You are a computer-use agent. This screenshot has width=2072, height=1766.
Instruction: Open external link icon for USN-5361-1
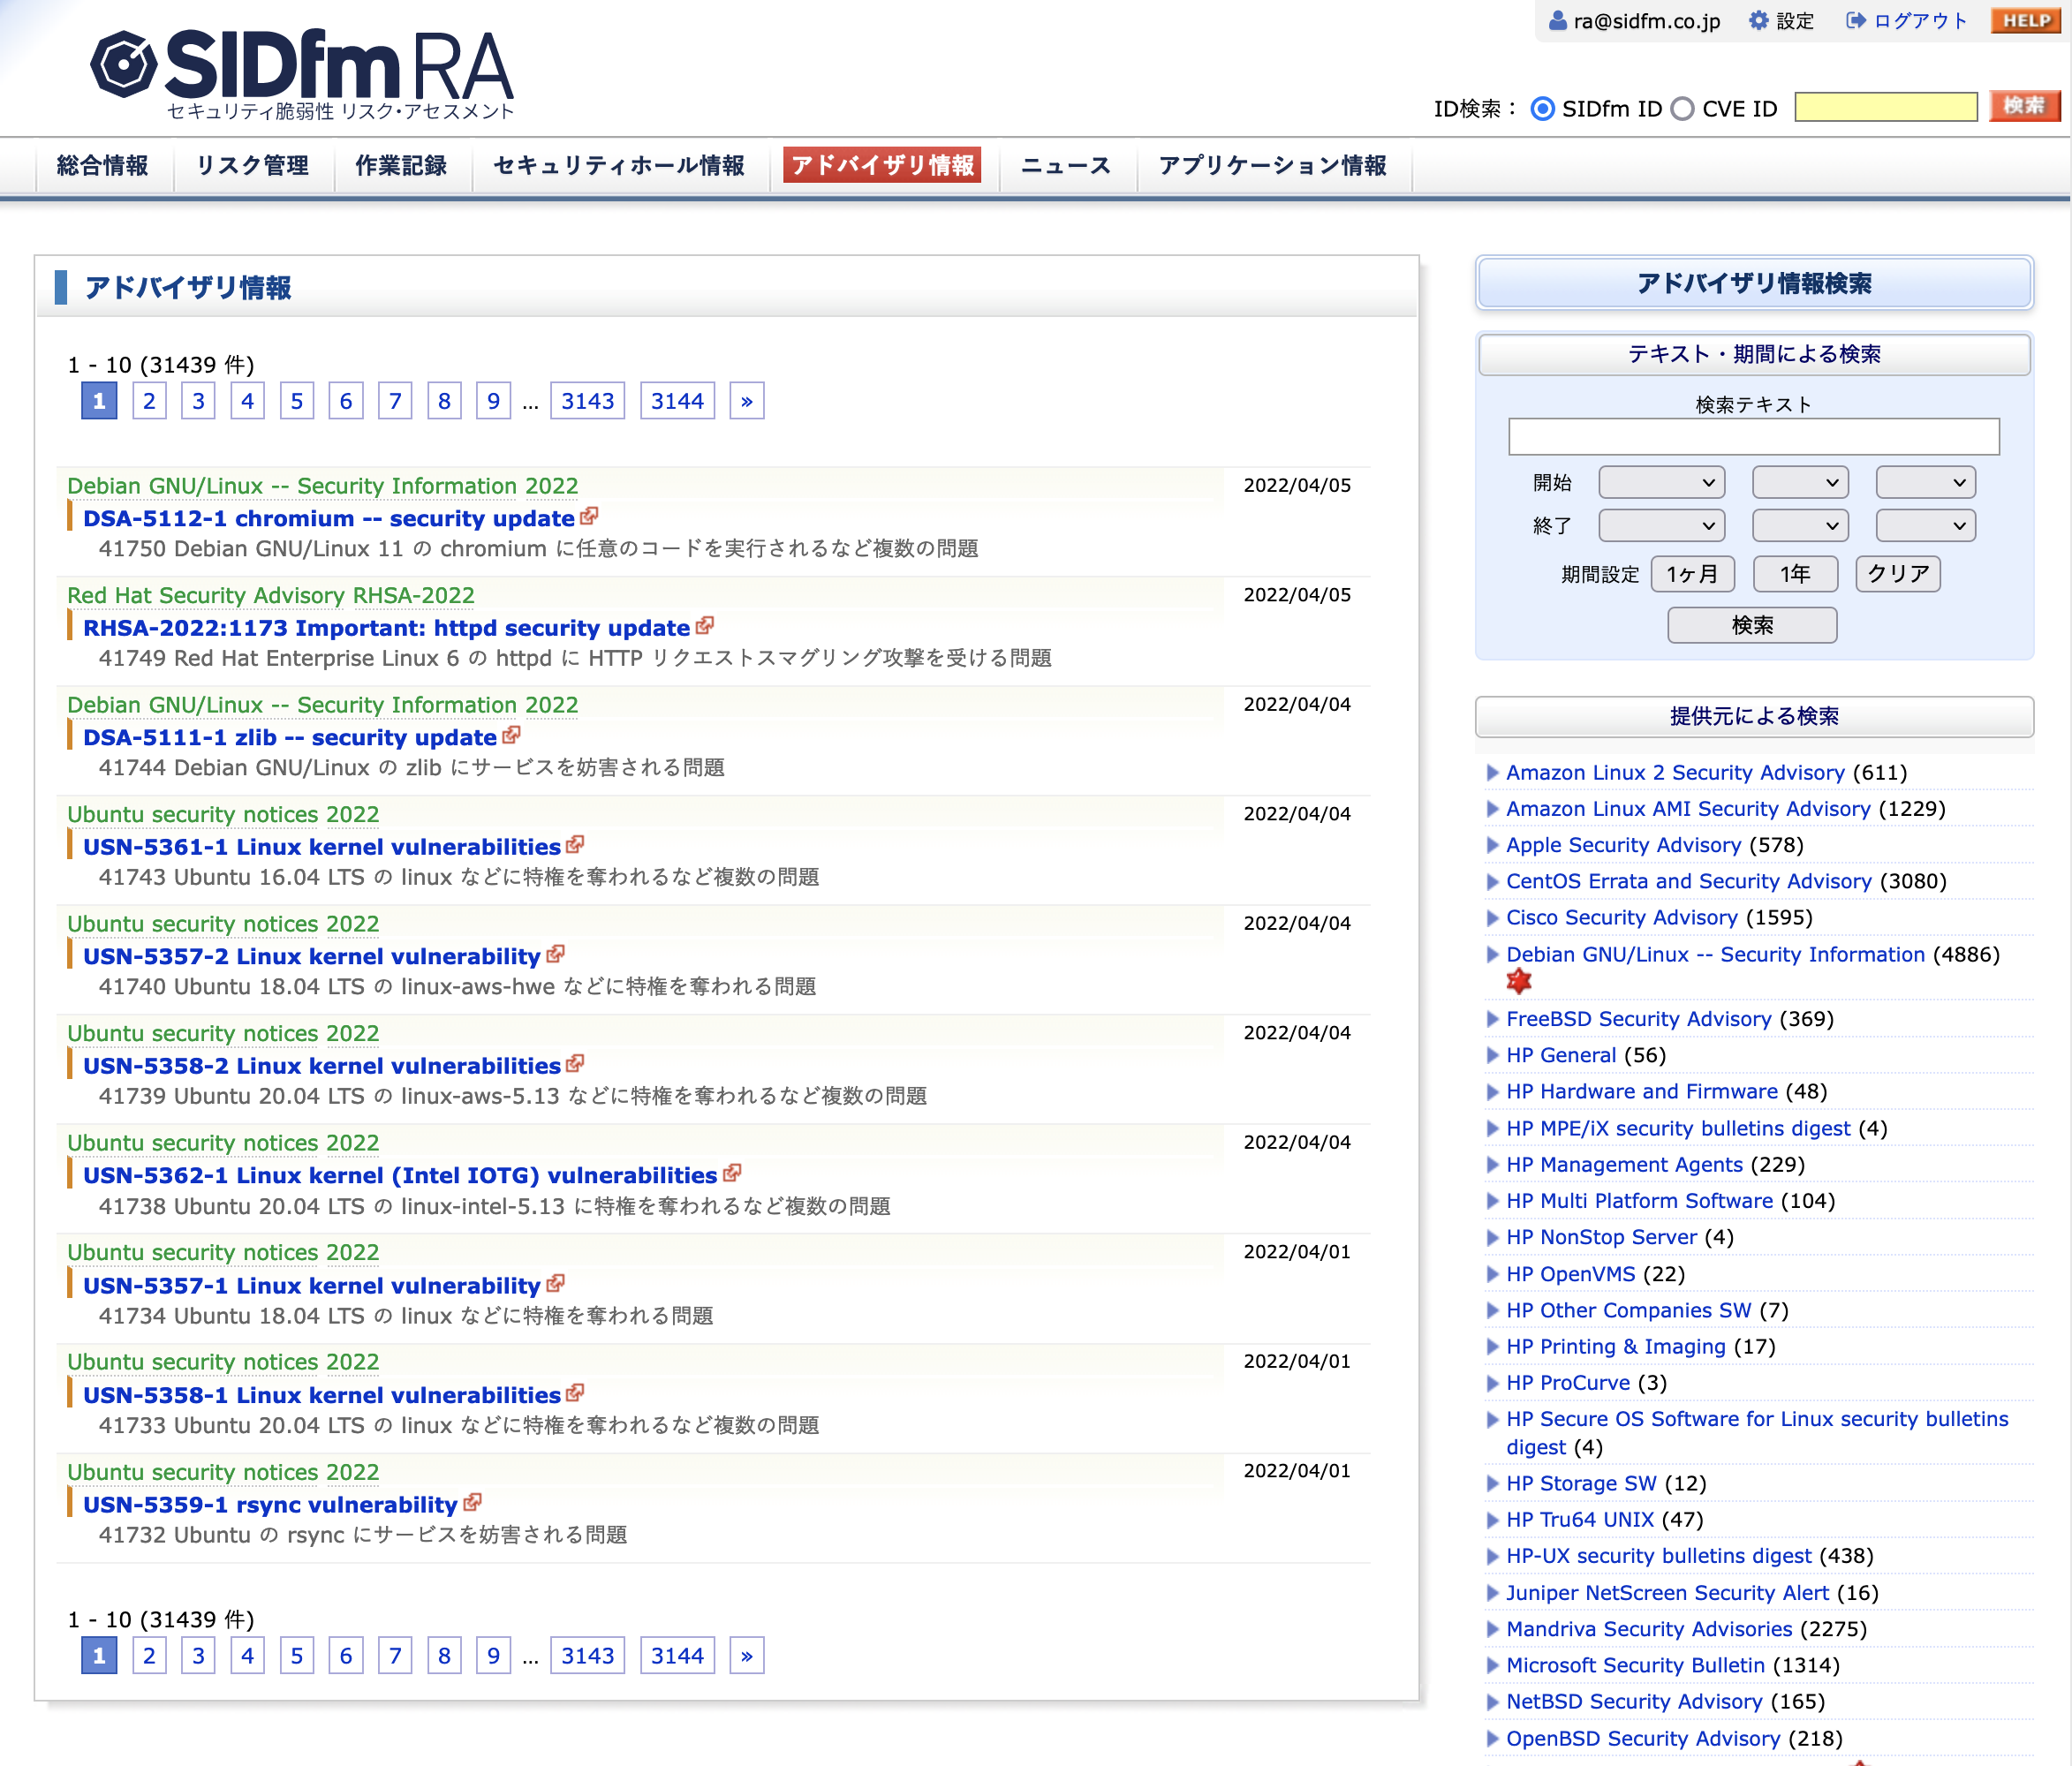[x=575, y=845]
